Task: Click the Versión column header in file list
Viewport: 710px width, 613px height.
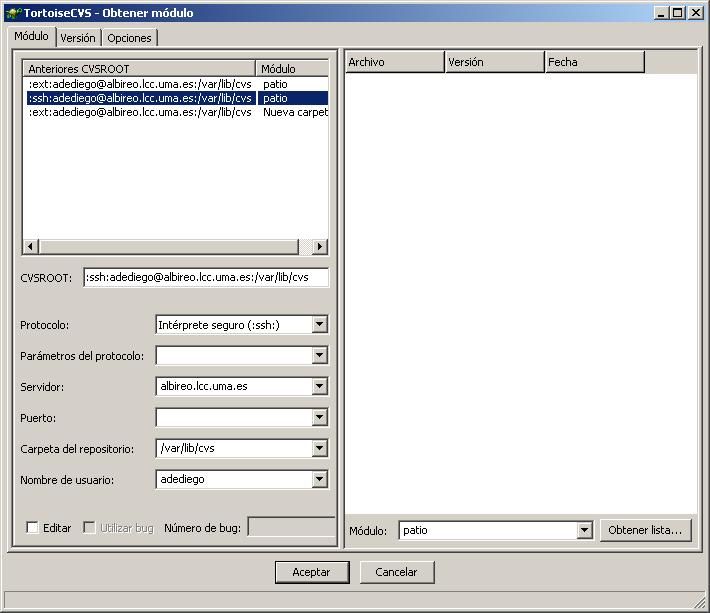Action: [495, 62]
